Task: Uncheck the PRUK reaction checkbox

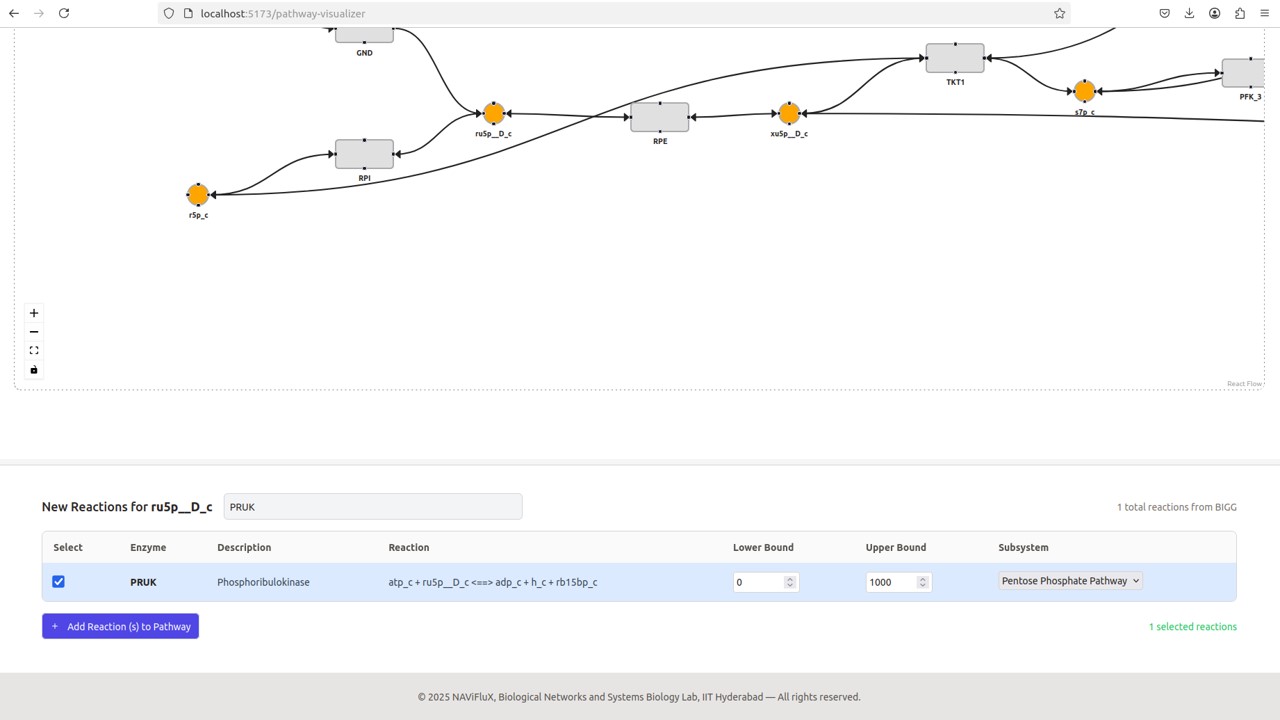Action: [x=58, y=581]
